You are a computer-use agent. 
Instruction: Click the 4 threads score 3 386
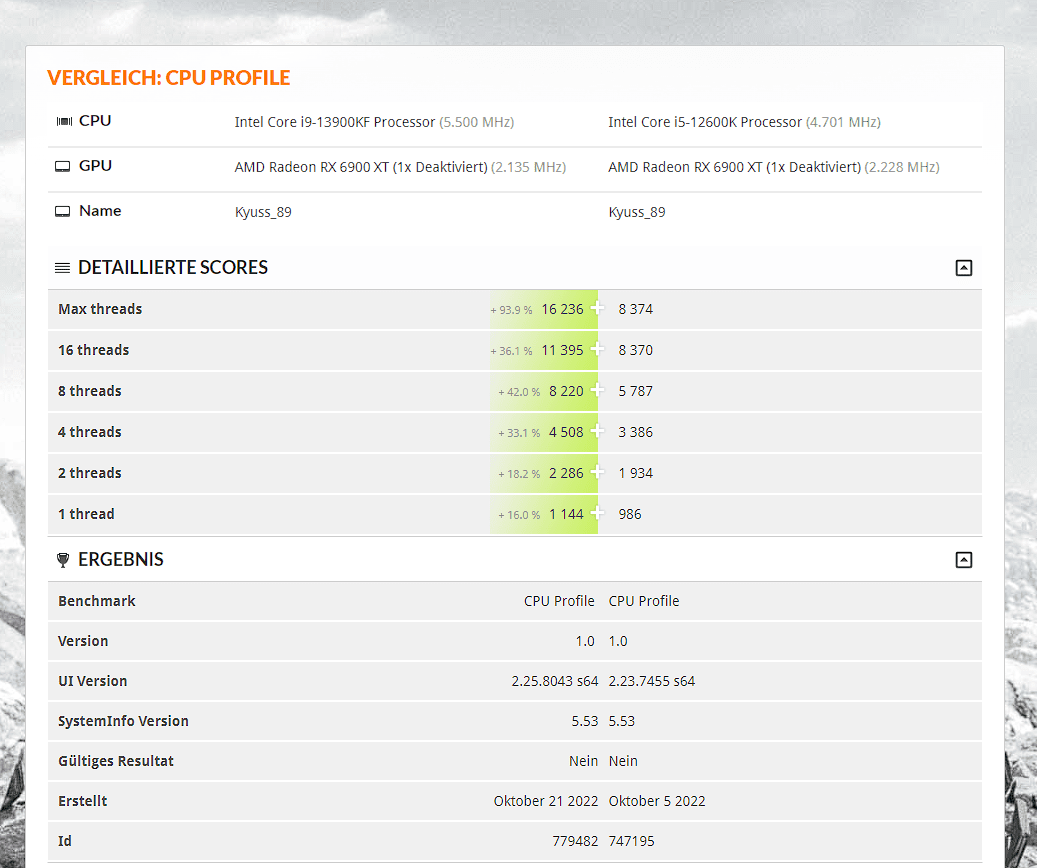(636, 432)
